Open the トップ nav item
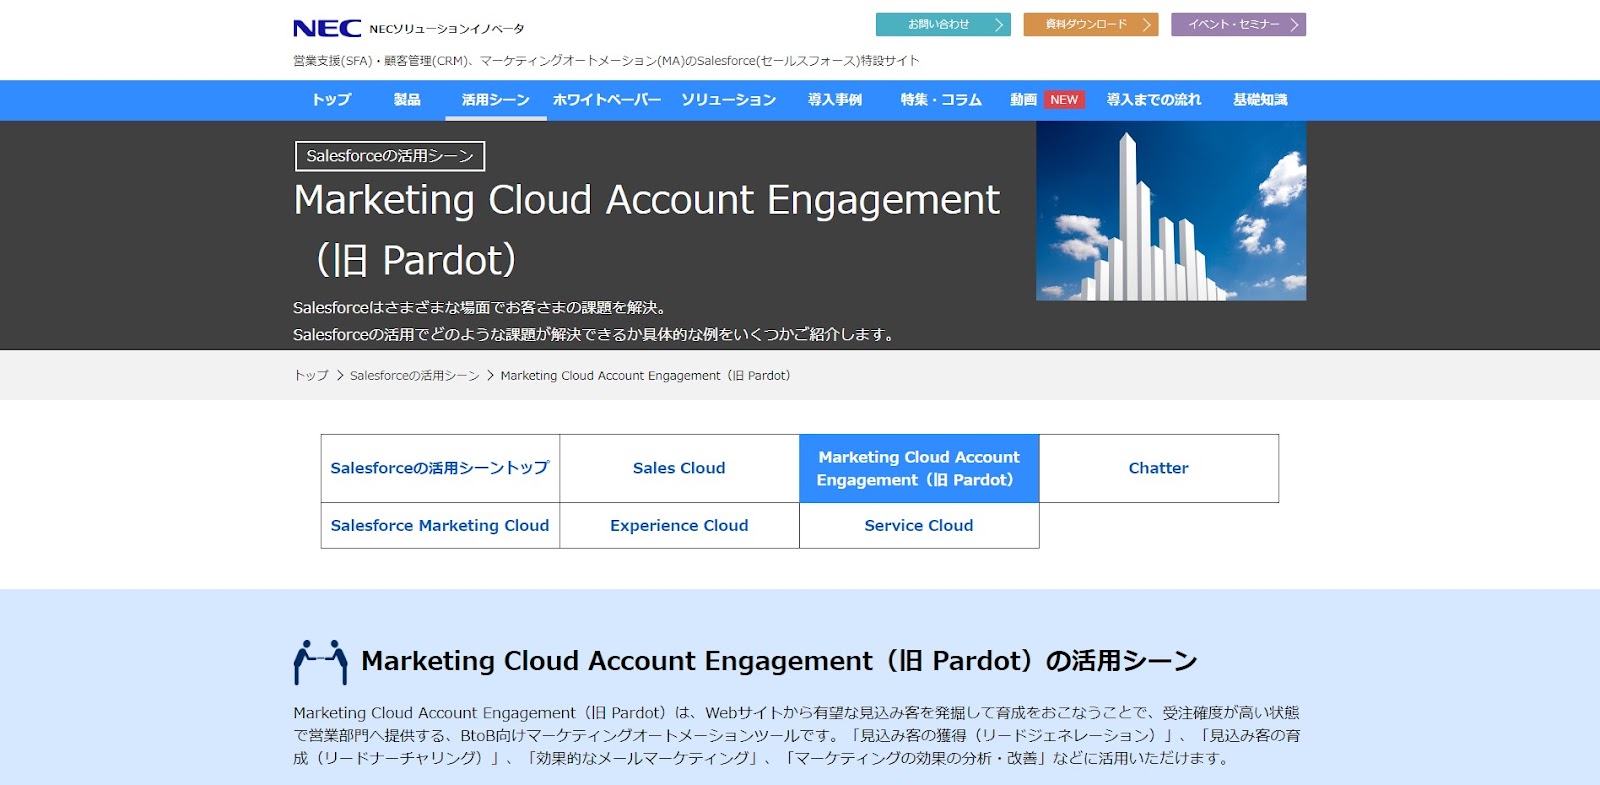Viewport: 1600px width, 785px height. (x=331, y=100)
